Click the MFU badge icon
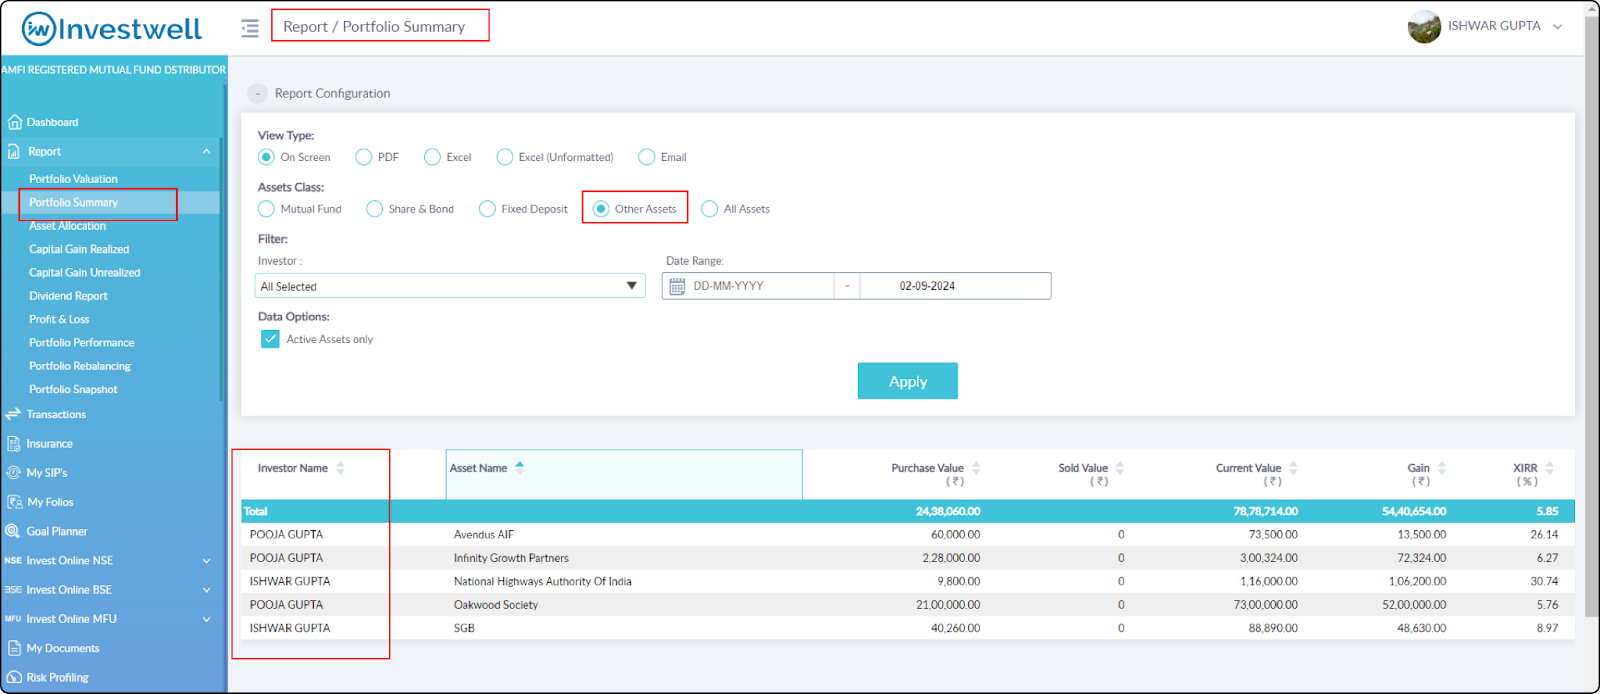This screenshot has width=1600, height=694. coord(13,619)
